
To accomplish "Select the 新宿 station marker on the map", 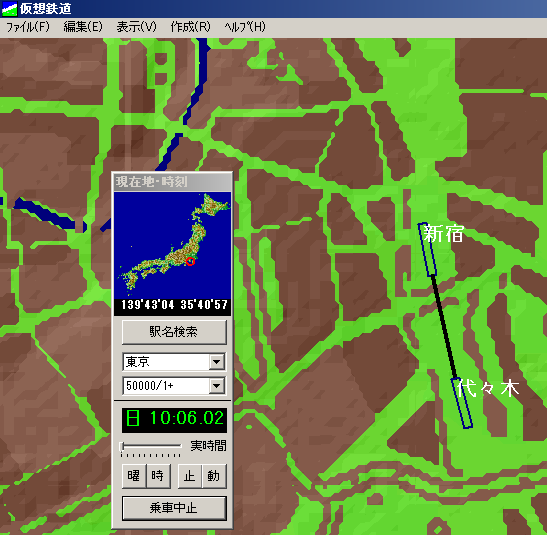I will coord(428,250).
